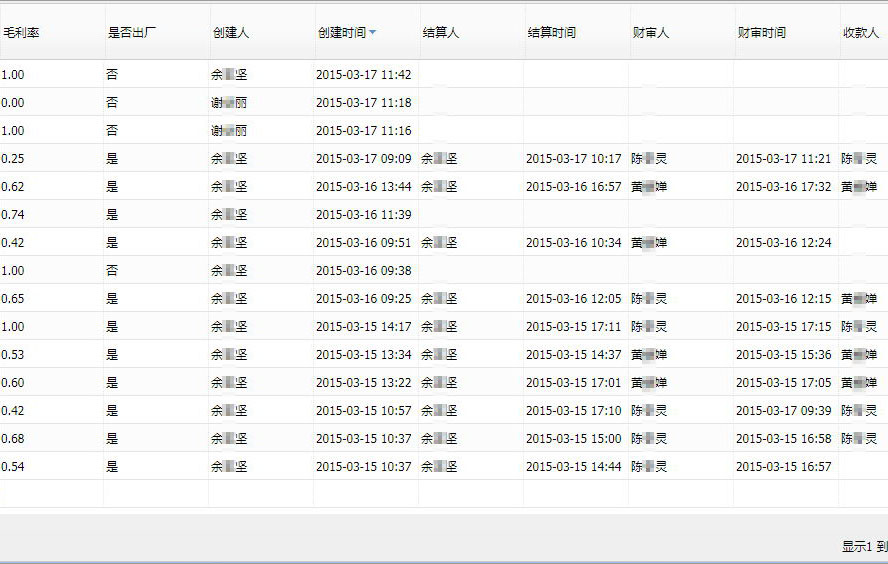Click the 显示1 到 pagination text
The height and width of the screenshot is (564, 888).
(863, 546)
